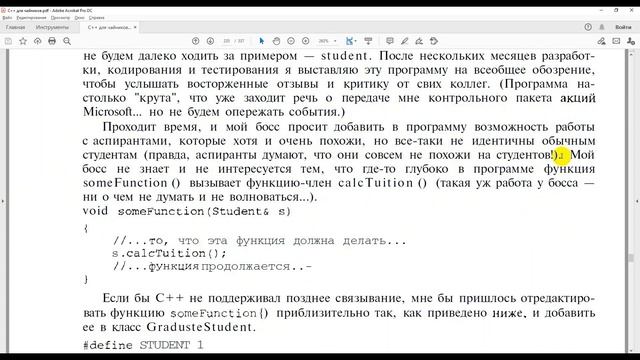Open the Окно menu
Viewport: 640px width, 360px height.
(80, 18)
